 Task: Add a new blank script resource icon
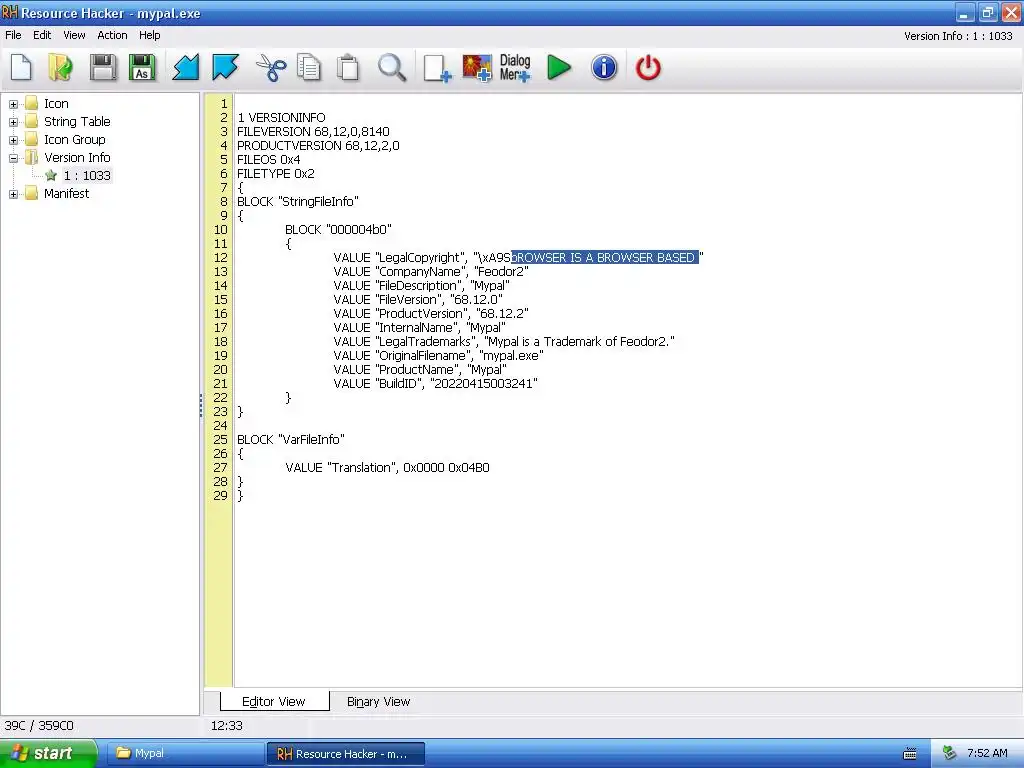pos(437,67)
